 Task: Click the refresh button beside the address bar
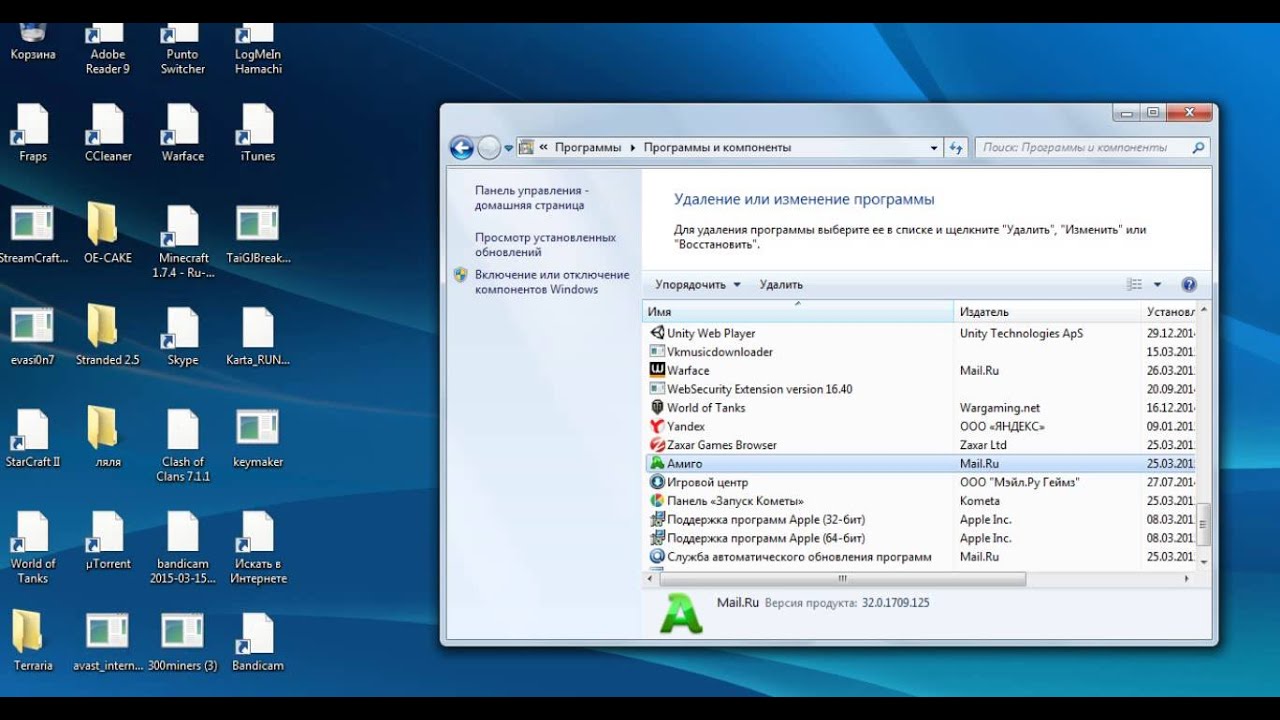click(x=955, y=147)
